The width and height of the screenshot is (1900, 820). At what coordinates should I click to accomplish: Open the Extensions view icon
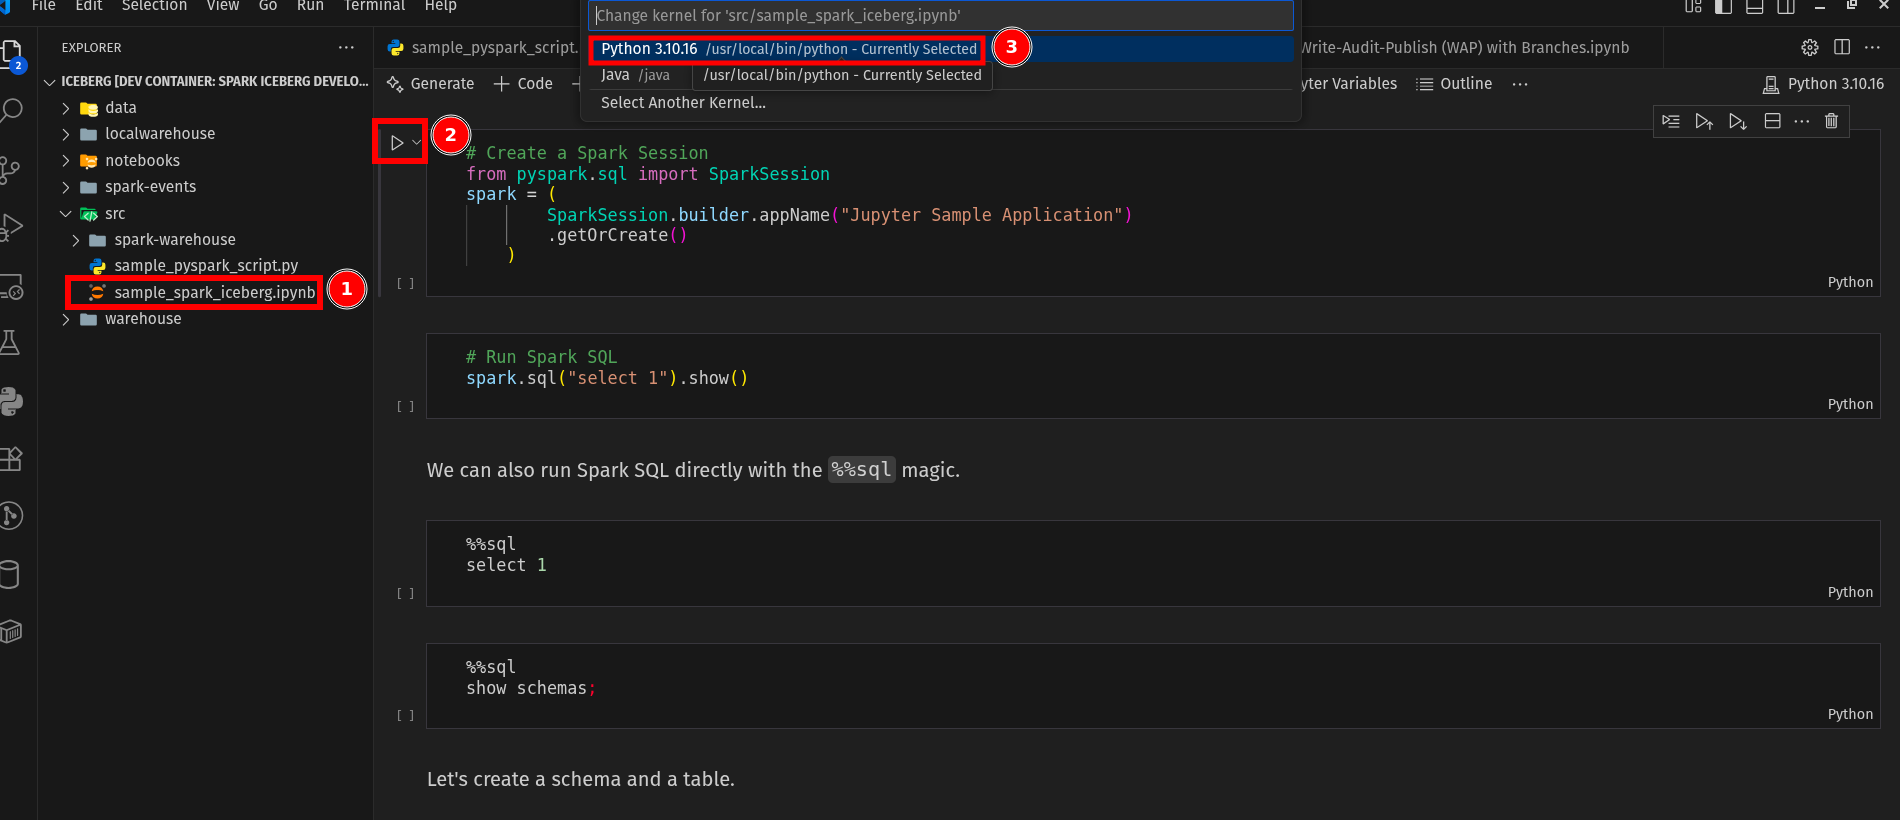[x=12, y=459]
